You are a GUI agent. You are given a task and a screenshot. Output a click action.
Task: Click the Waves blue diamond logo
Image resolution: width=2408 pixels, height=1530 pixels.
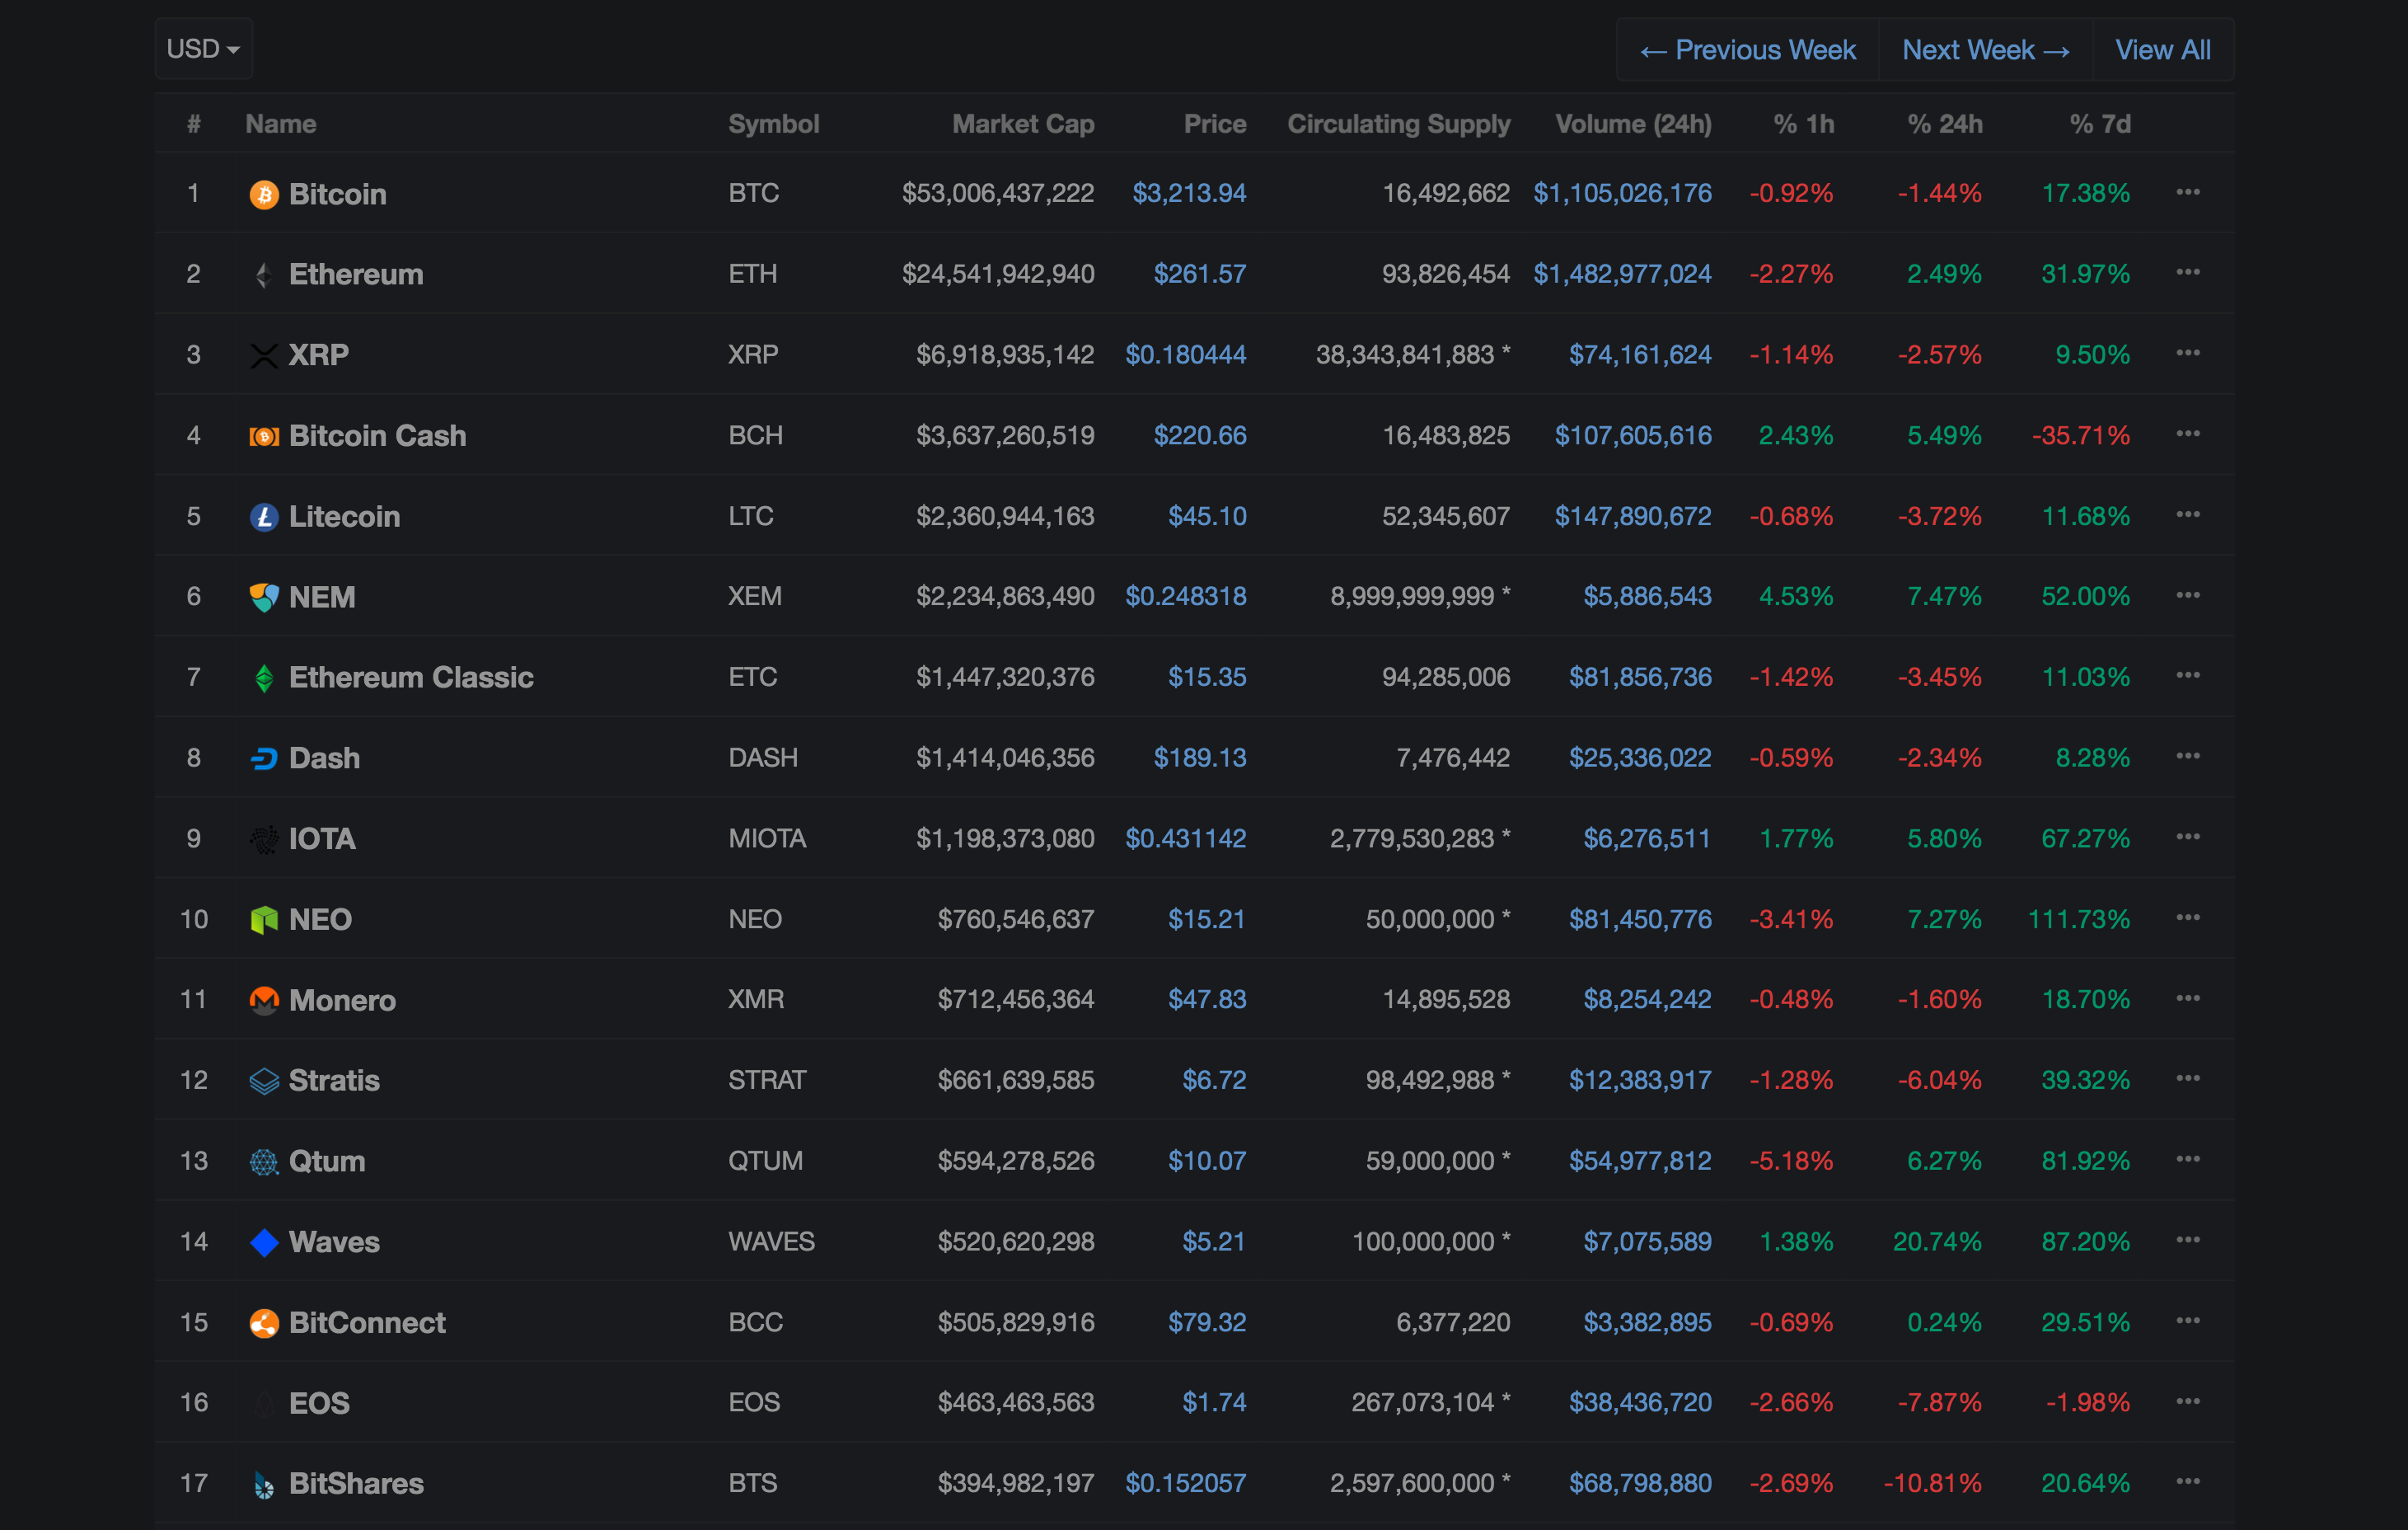264,1242
